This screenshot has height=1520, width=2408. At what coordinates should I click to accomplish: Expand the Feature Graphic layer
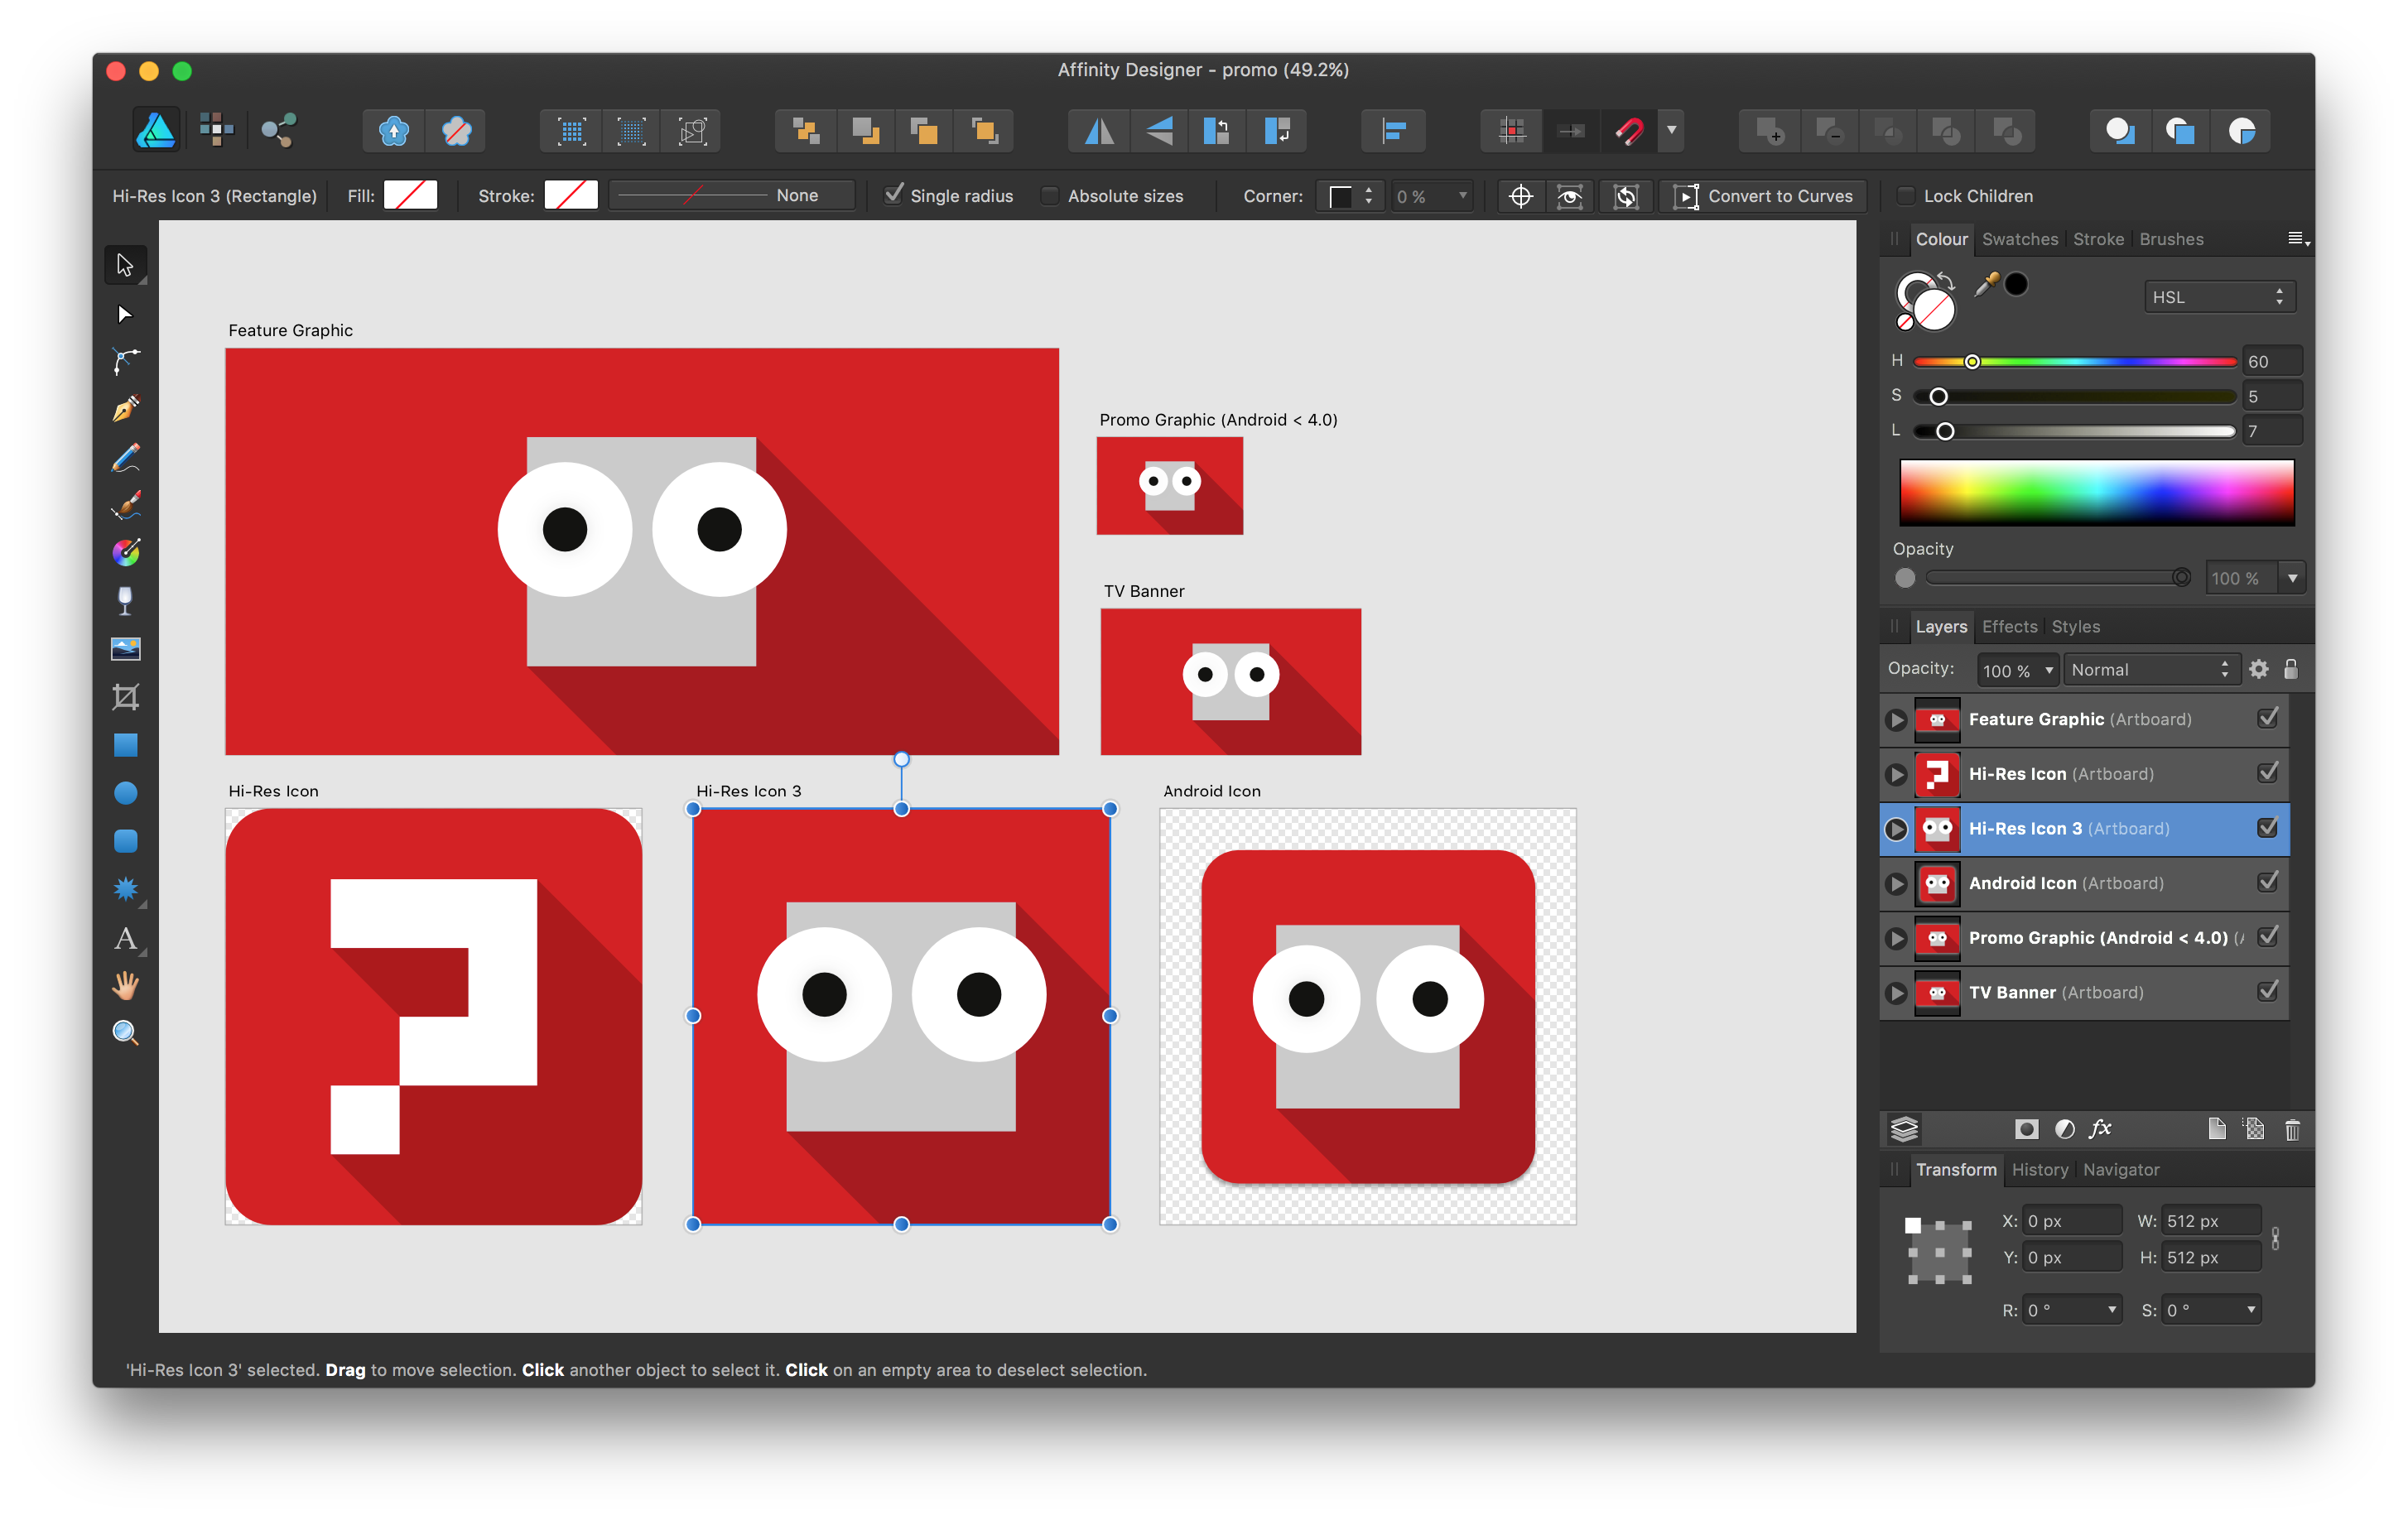[1896, 720]
